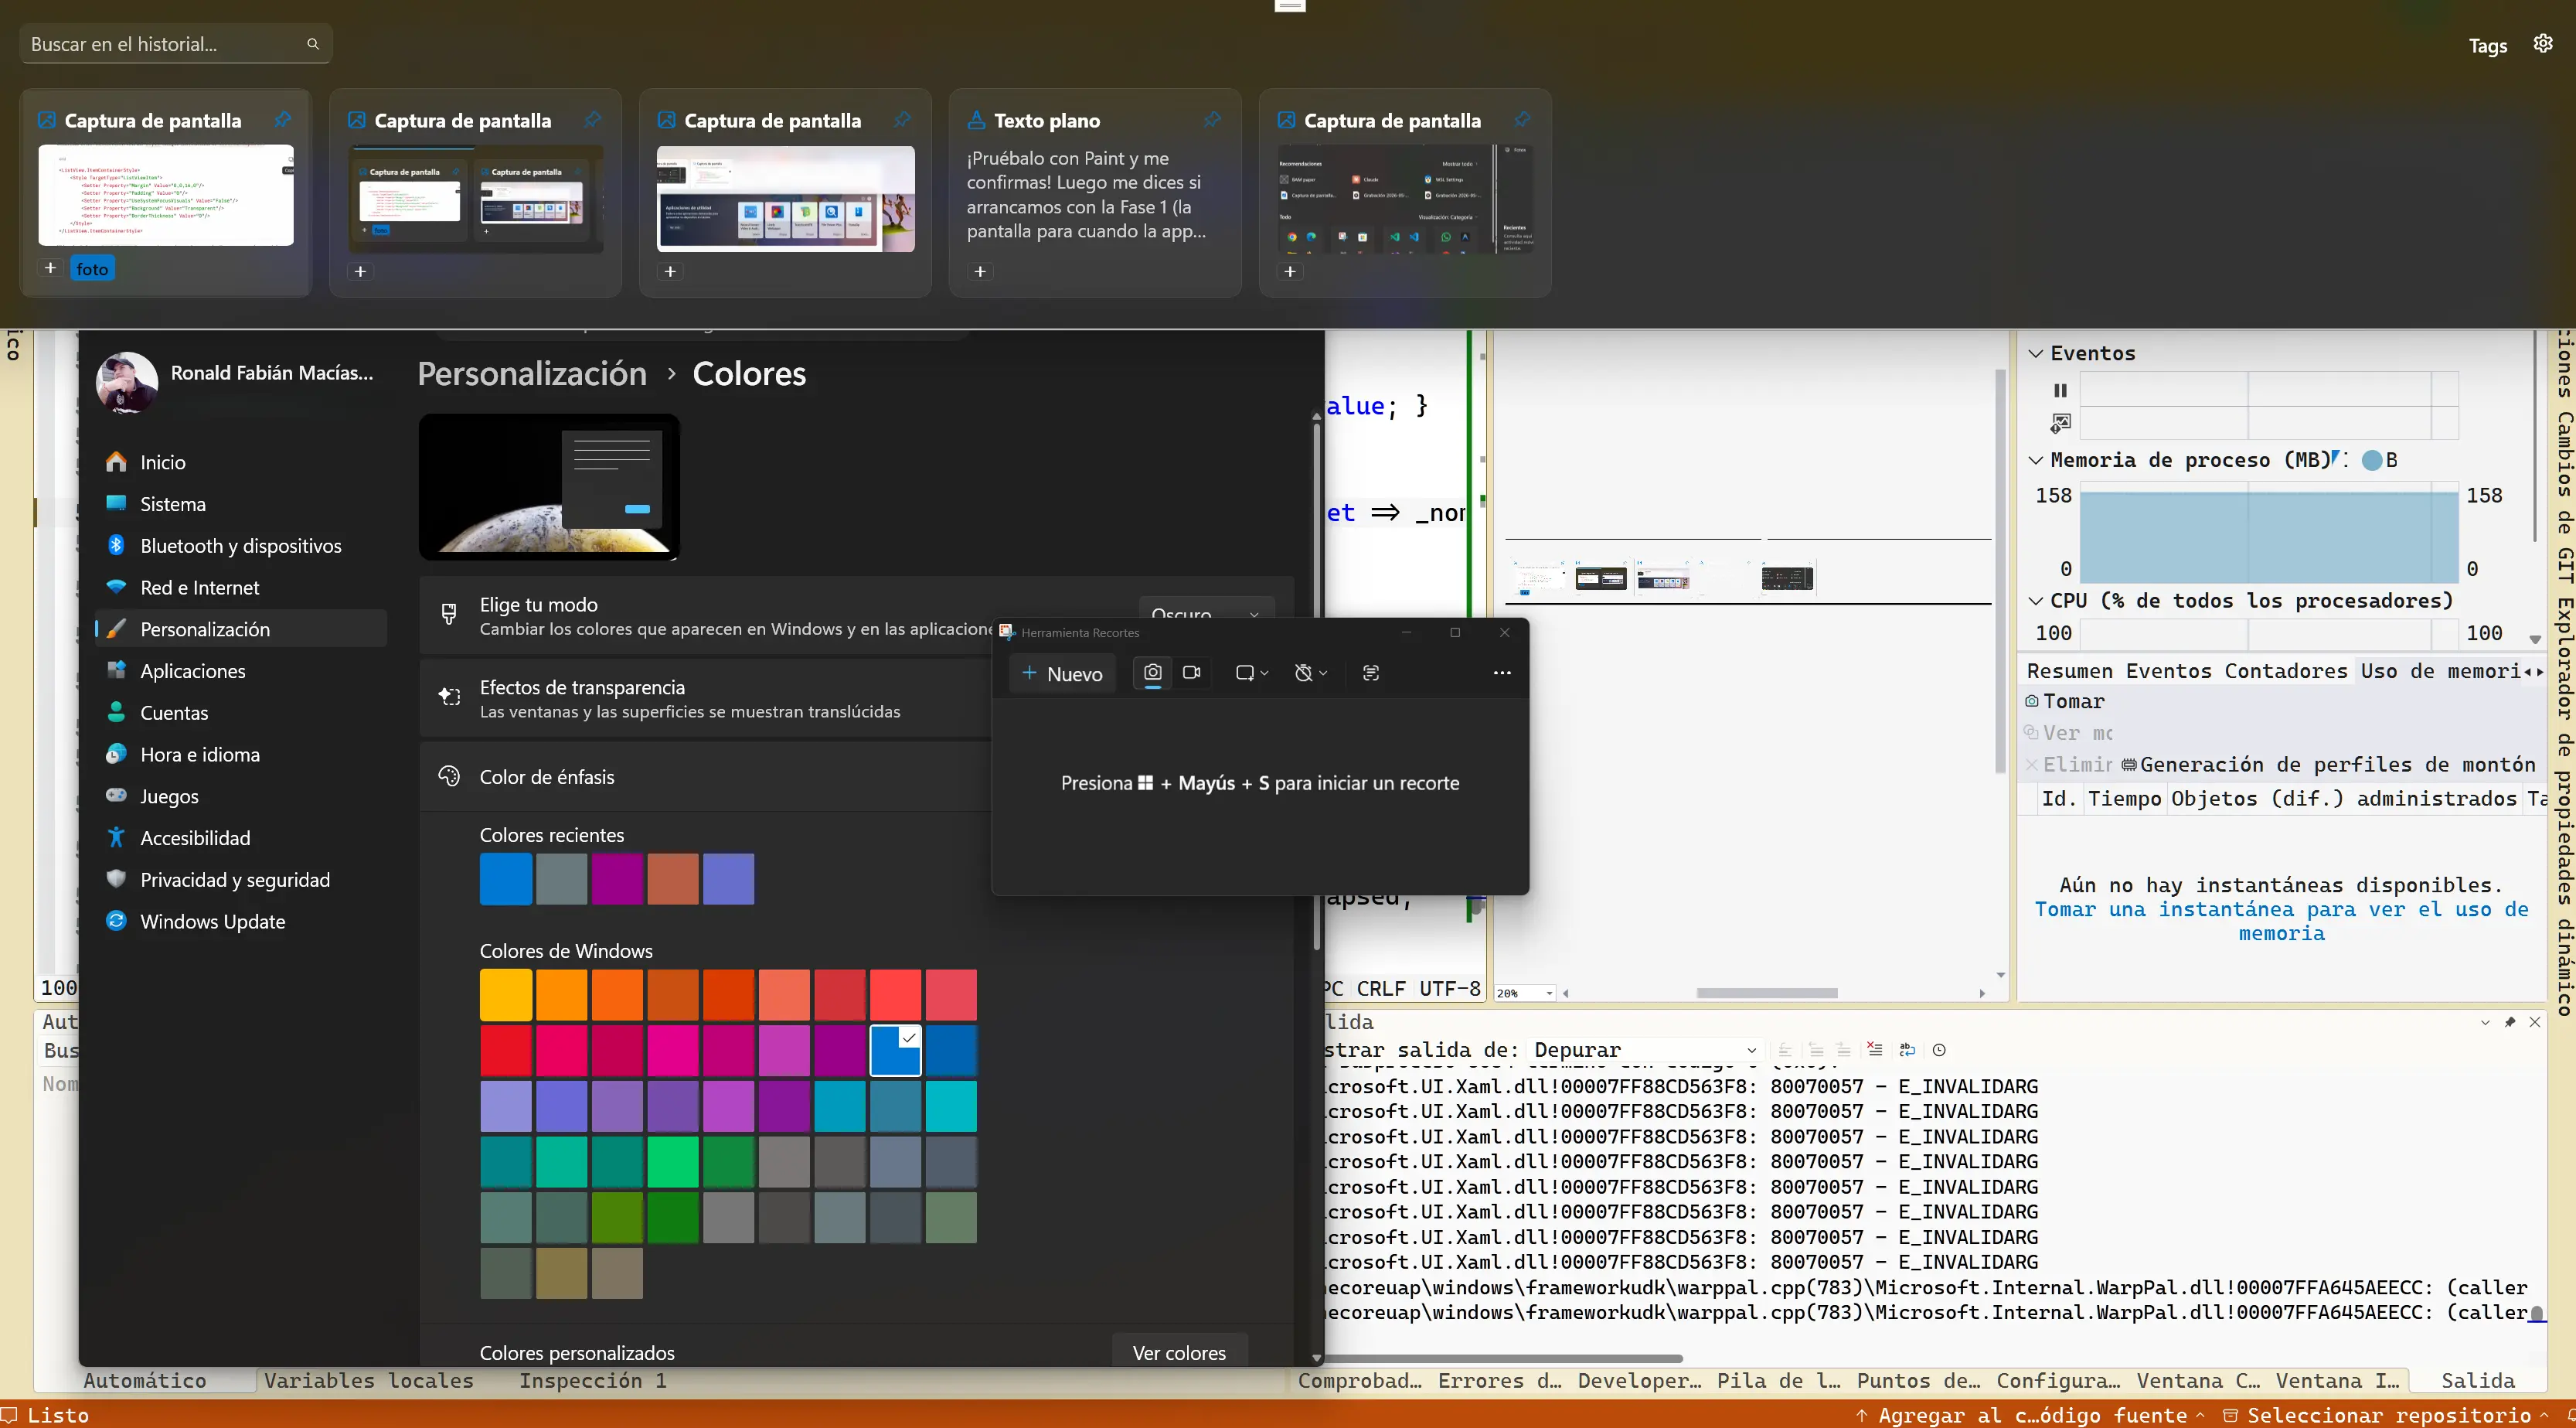This screenshot has width=2576, height=1428.
Task: Collapse the CPU graph section
Action: point(2035,601)
